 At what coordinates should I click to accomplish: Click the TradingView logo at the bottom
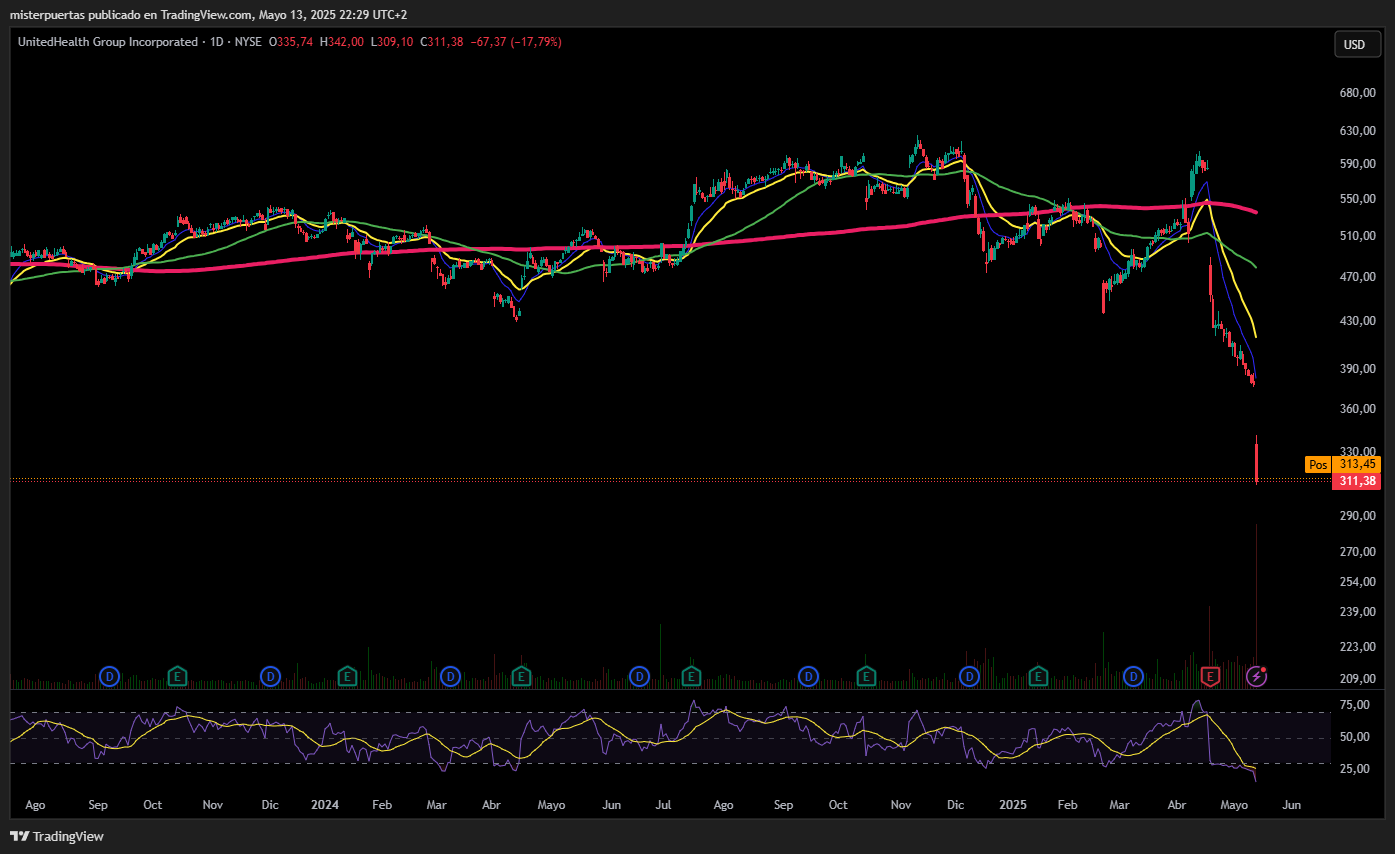tap(57, 836)
